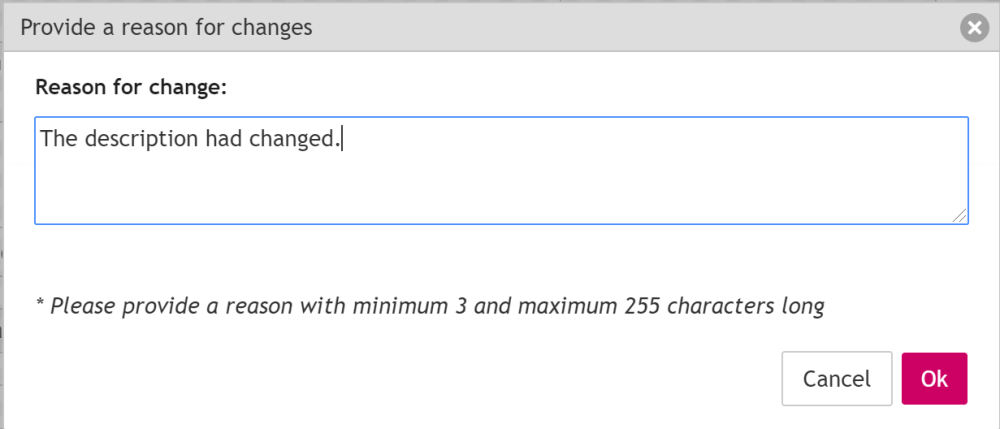The width and height of the screenshot is (1000, 429).
Task: Click the word 'changes' in dialog title
Action: click(x=272, y=27)
